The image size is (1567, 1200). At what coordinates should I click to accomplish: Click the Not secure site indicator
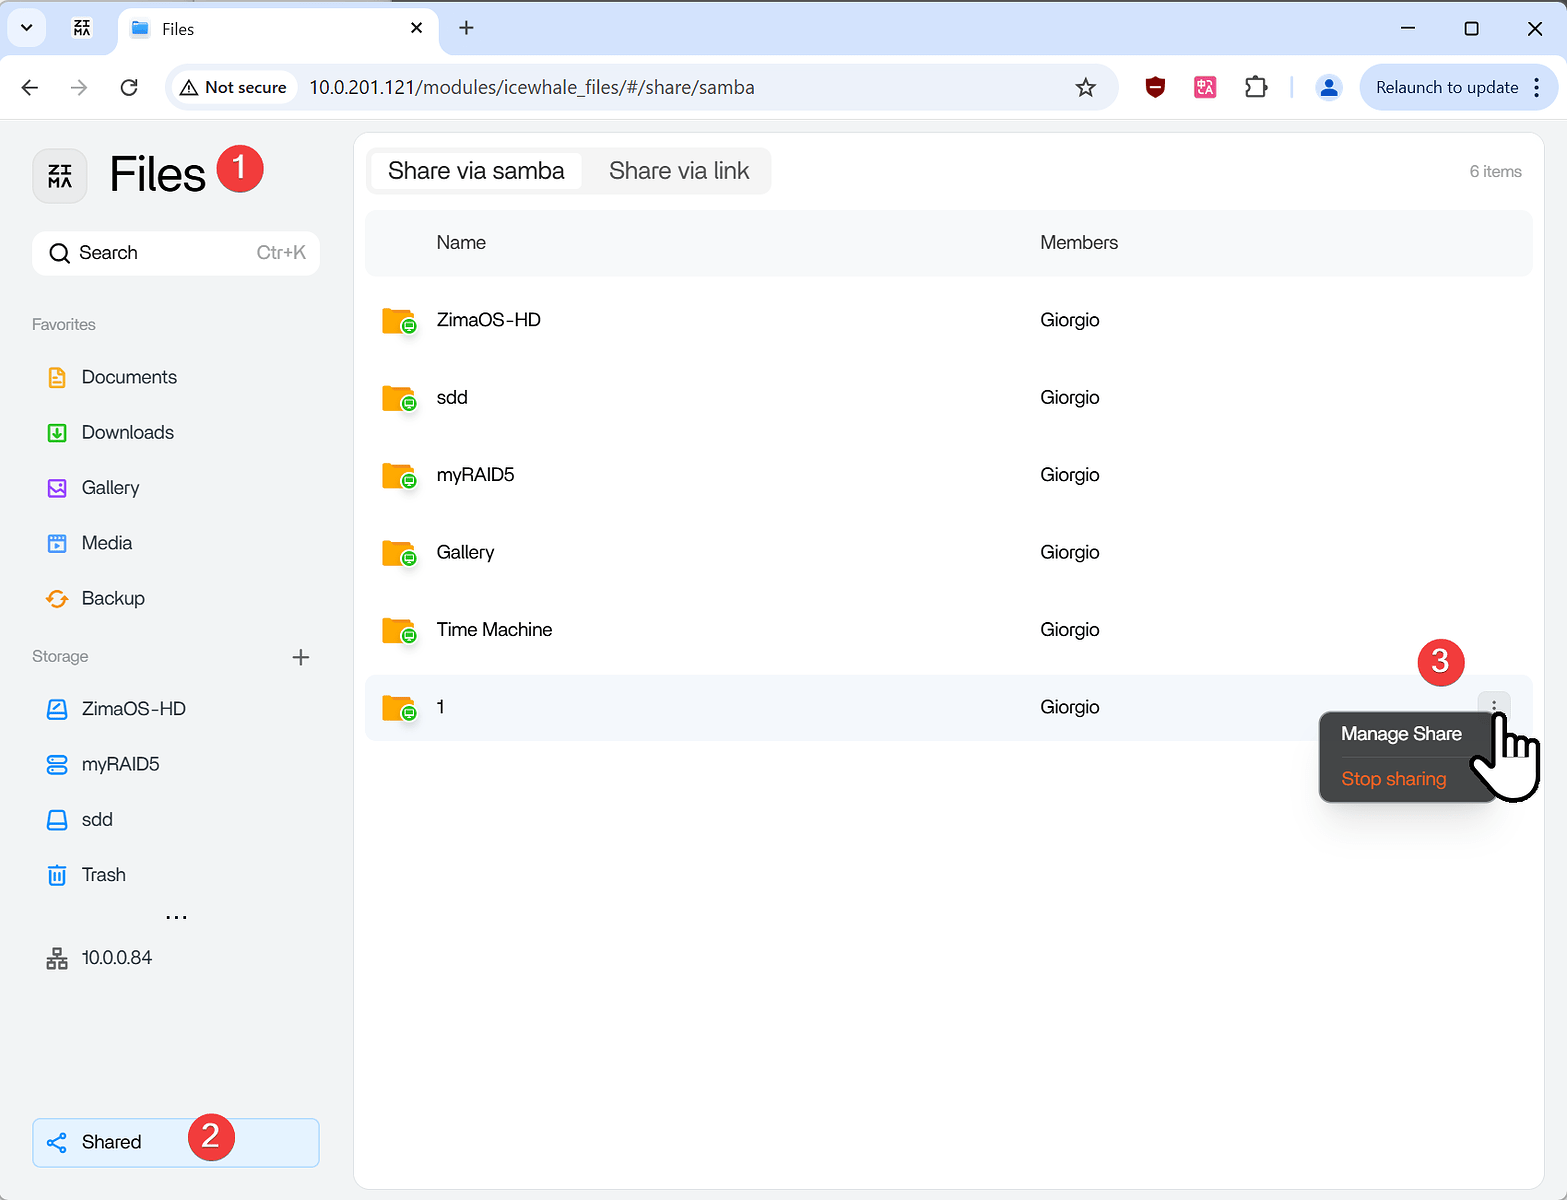point(233,88)
